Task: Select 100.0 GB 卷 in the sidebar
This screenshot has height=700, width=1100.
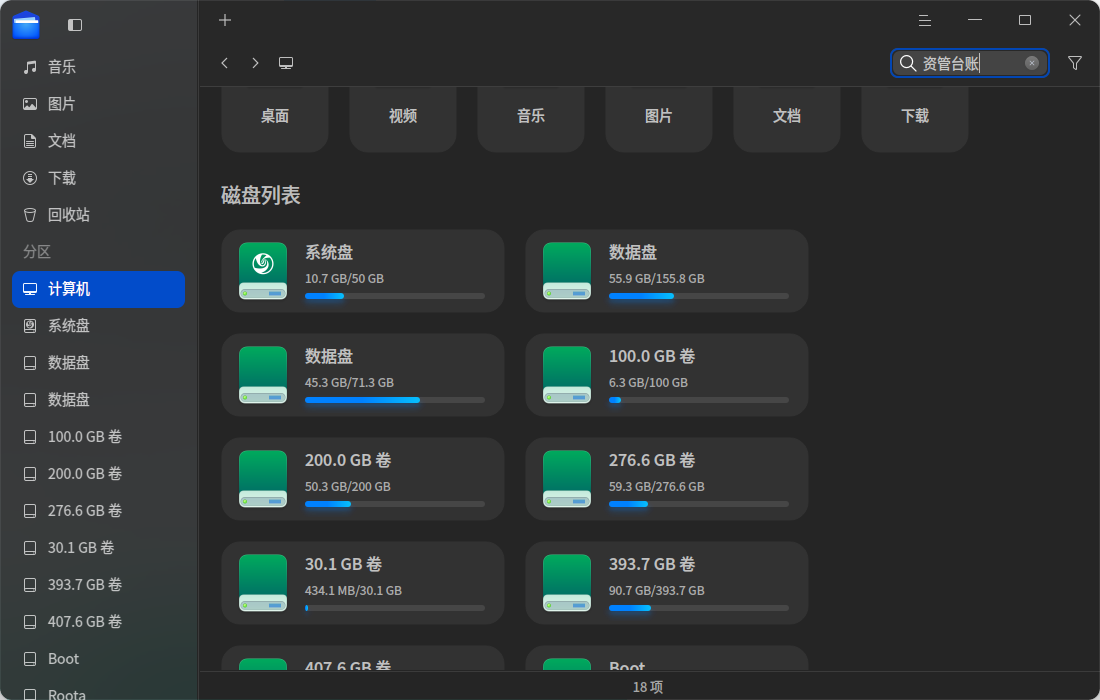Action: [x=98, y=437]
